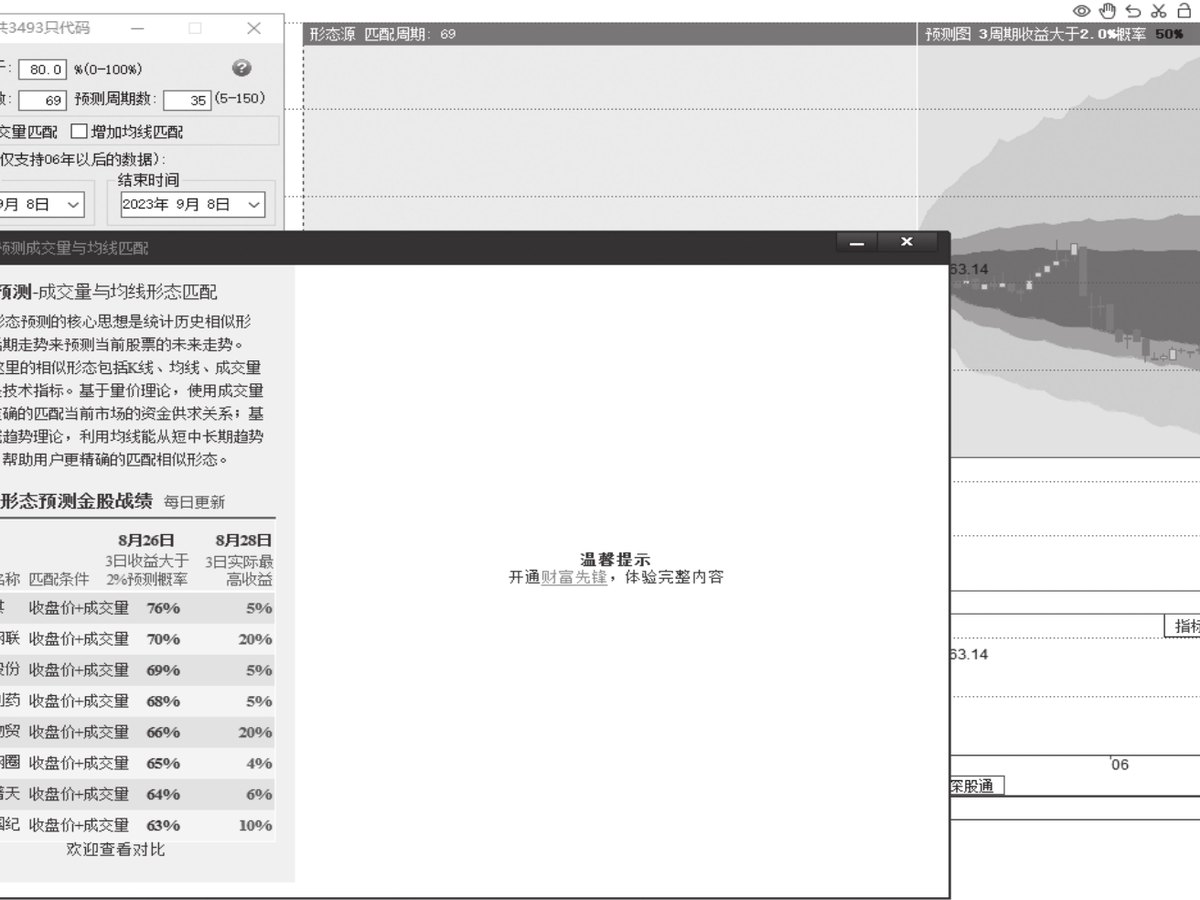Image resolution: width=1200 pixels, height=900 pixels.
Task: Open the round question-mark help icon
Action: pos(241,68)
